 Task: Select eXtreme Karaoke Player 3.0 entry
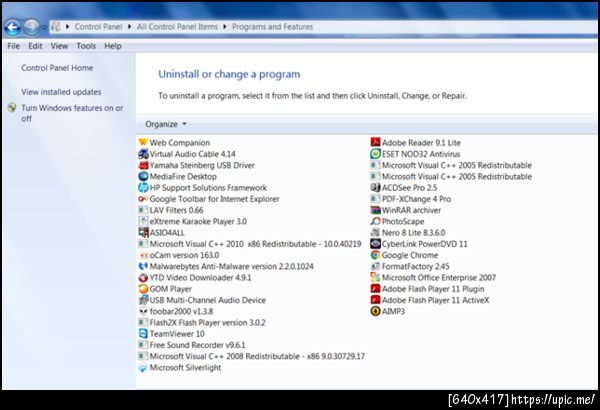click(x=192, y=221)
